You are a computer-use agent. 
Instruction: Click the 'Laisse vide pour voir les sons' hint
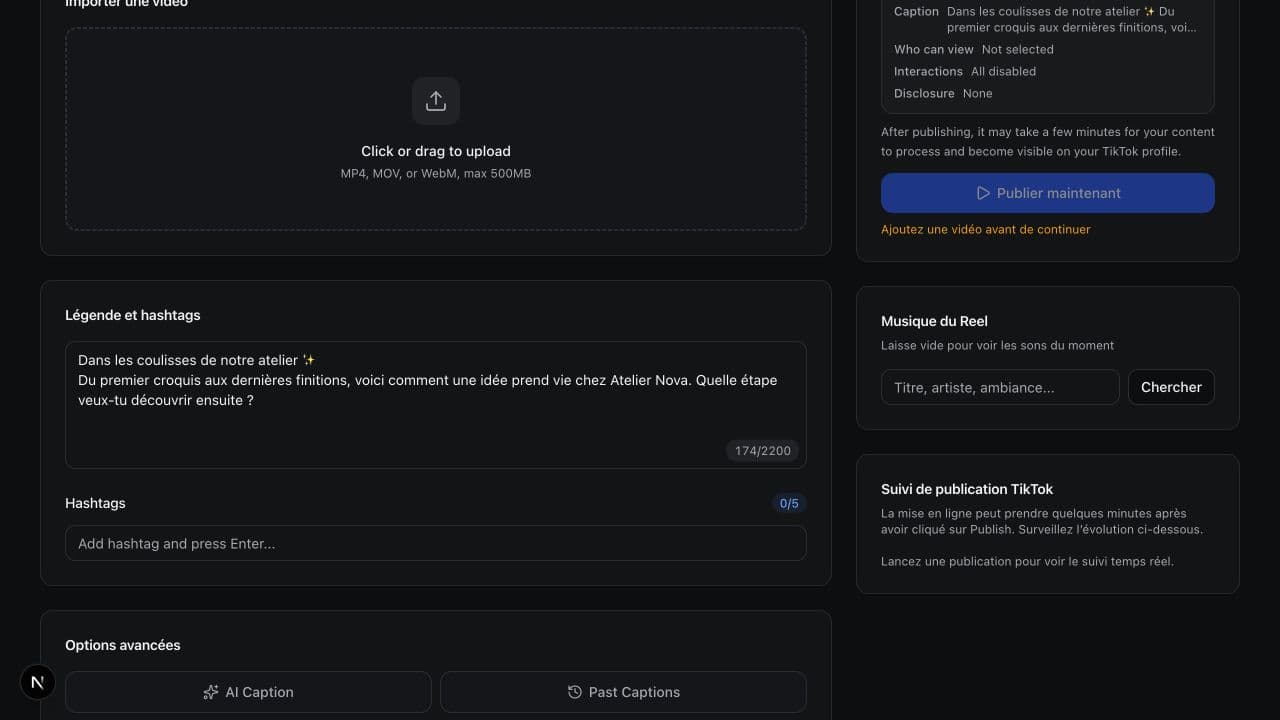pyautogui.click(x=997, y=345)
